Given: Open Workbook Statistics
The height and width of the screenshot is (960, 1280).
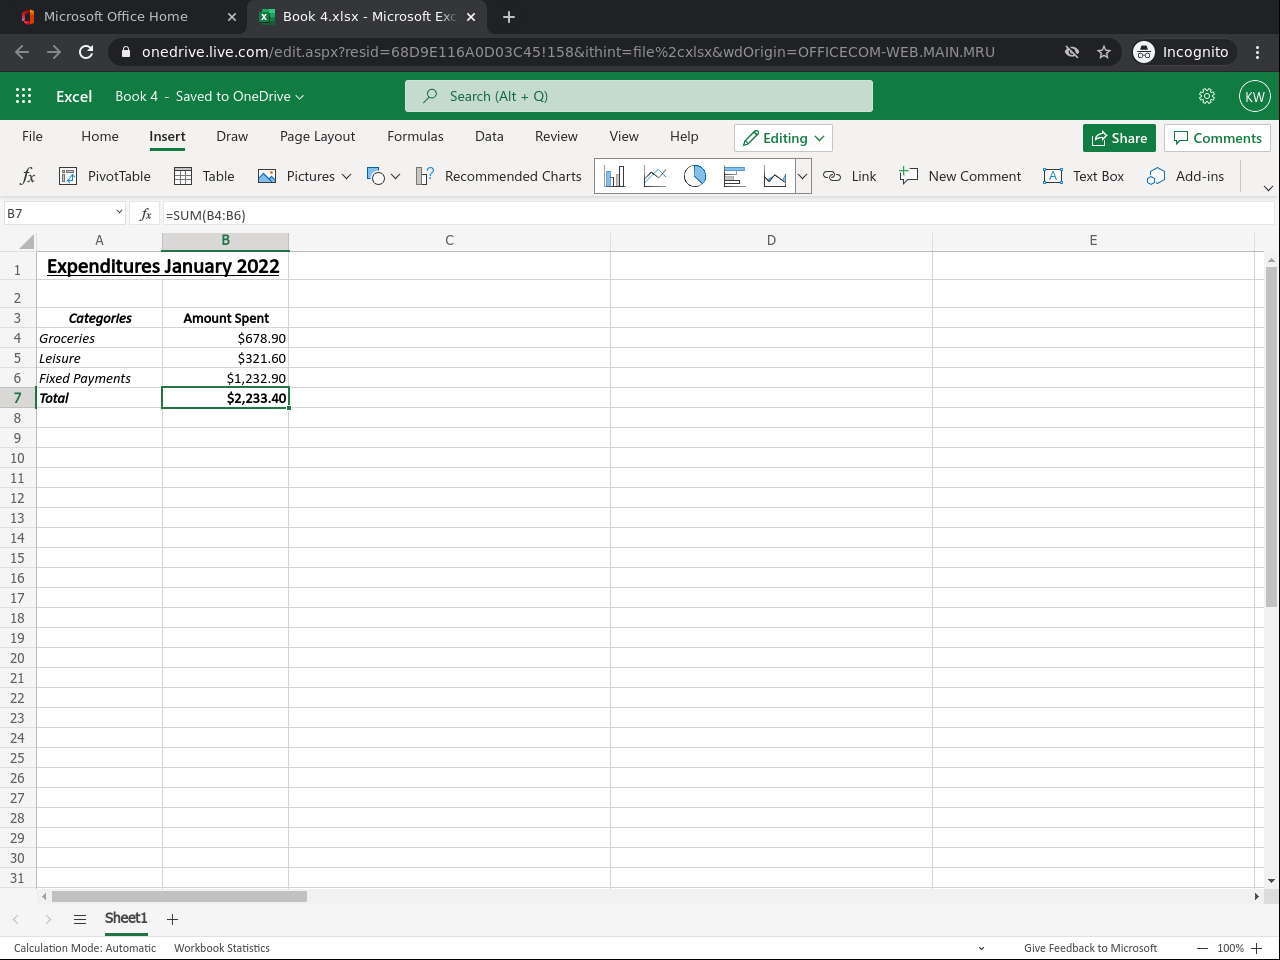Looking at the screenshot, I should click(x=222, y=948).
